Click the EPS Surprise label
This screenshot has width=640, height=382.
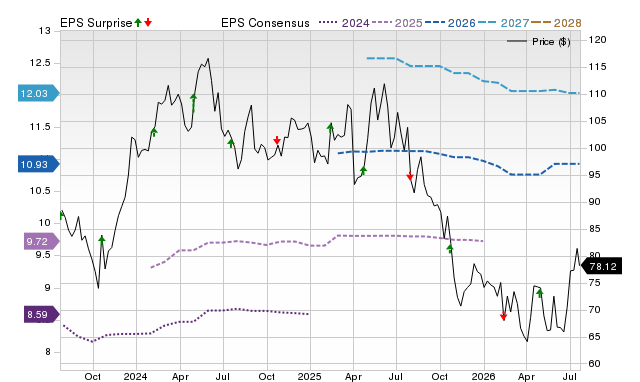(96, 23)
